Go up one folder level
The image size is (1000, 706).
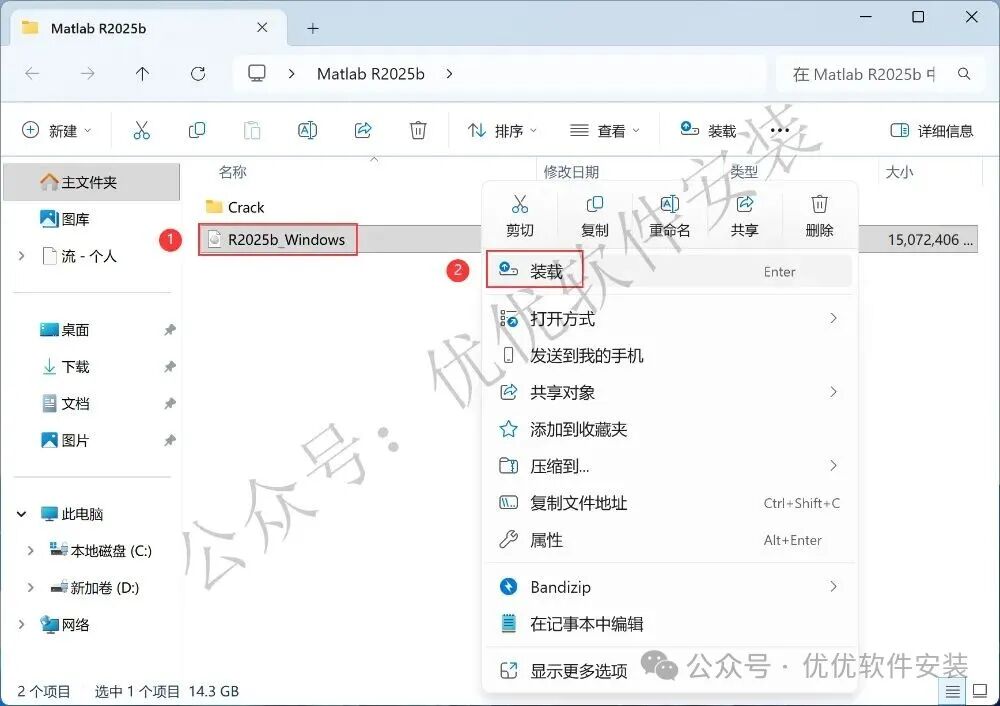pyautogui.click(x=142, y=74)
